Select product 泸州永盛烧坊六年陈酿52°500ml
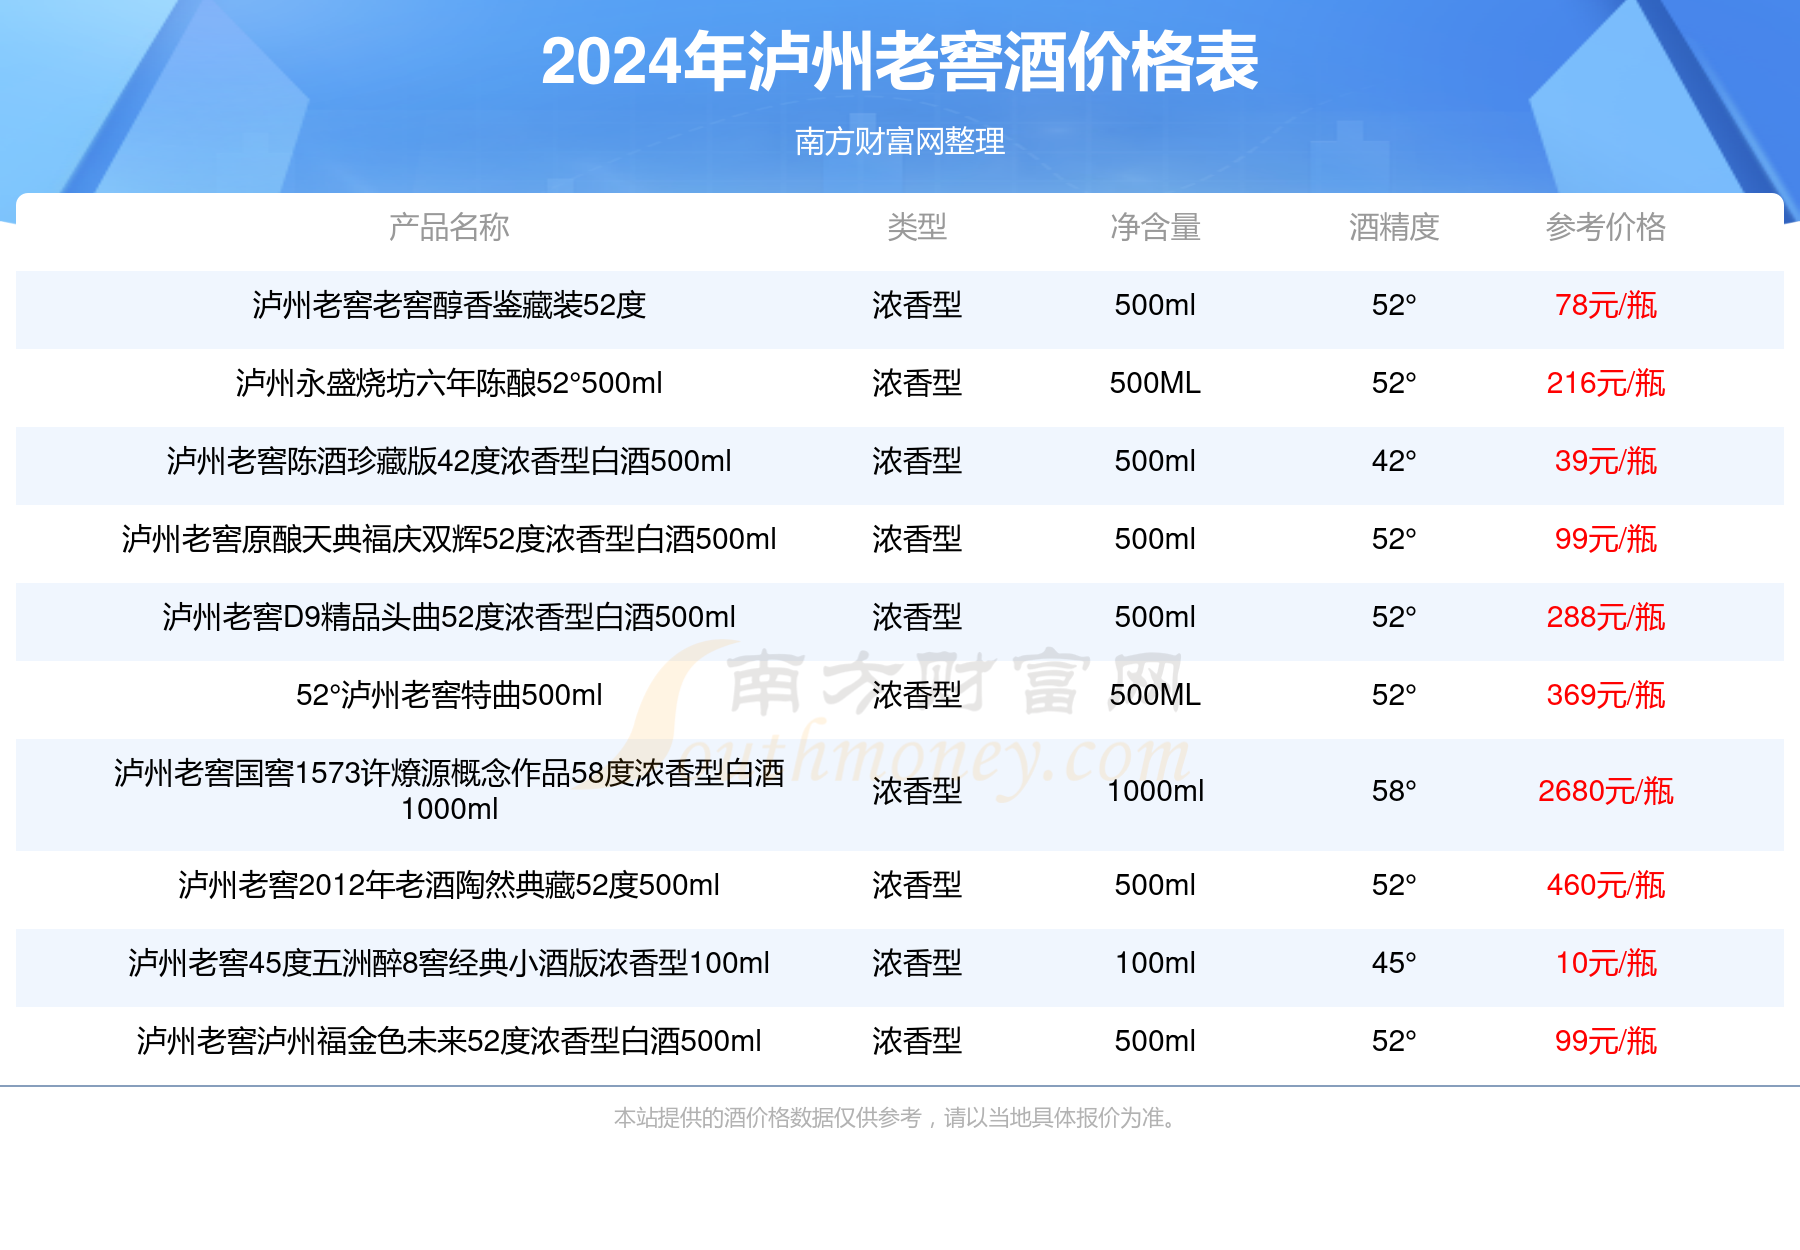 tap(449, 383)
